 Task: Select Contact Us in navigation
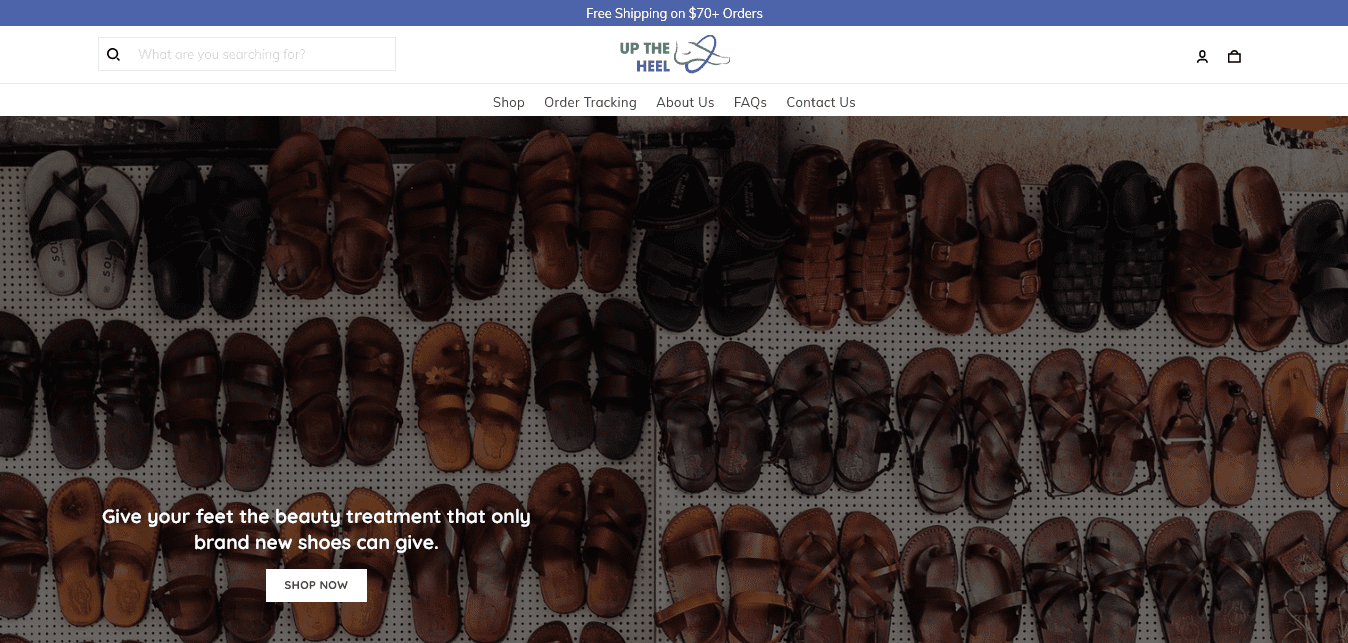pos(820,102)
